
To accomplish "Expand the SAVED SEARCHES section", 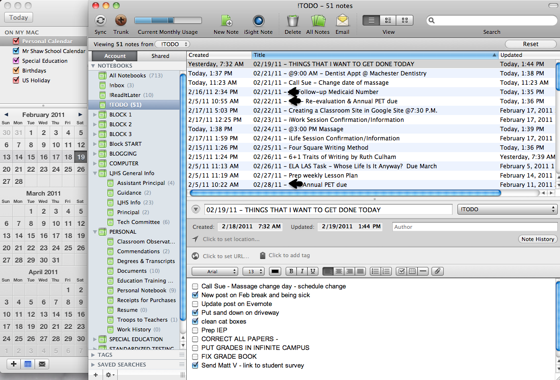I will (x=93, y=365).
